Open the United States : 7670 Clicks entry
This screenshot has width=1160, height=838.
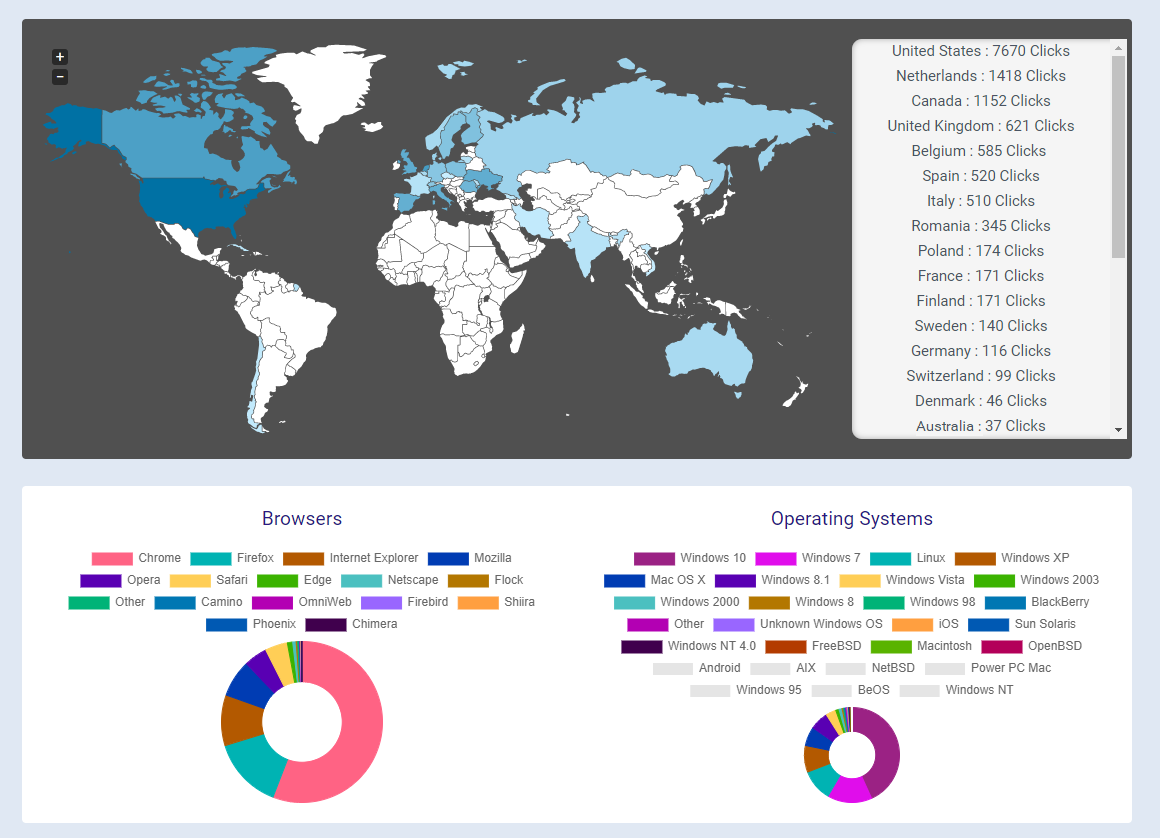[x=981, y=50]
